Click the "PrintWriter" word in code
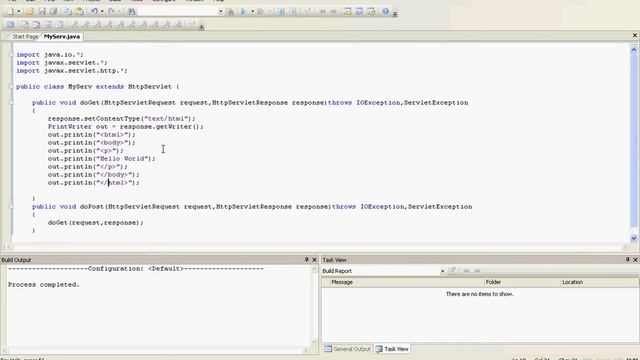Screen dimensions: 640x360 point(70,127)
